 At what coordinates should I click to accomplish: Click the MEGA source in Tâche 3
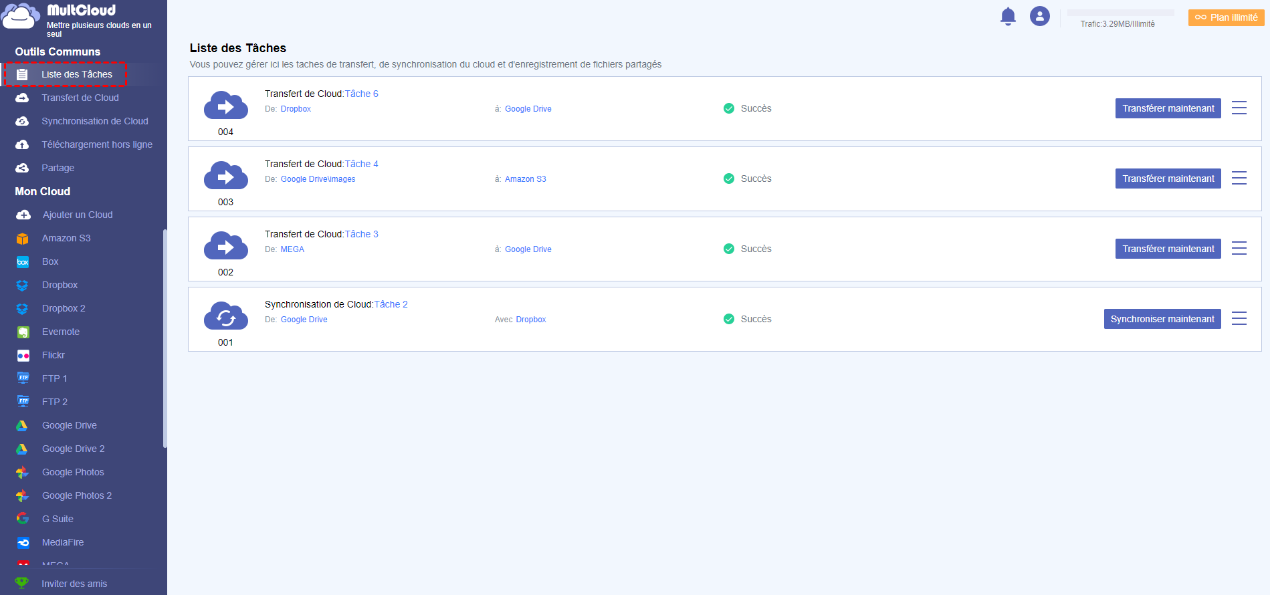[292, 249]
